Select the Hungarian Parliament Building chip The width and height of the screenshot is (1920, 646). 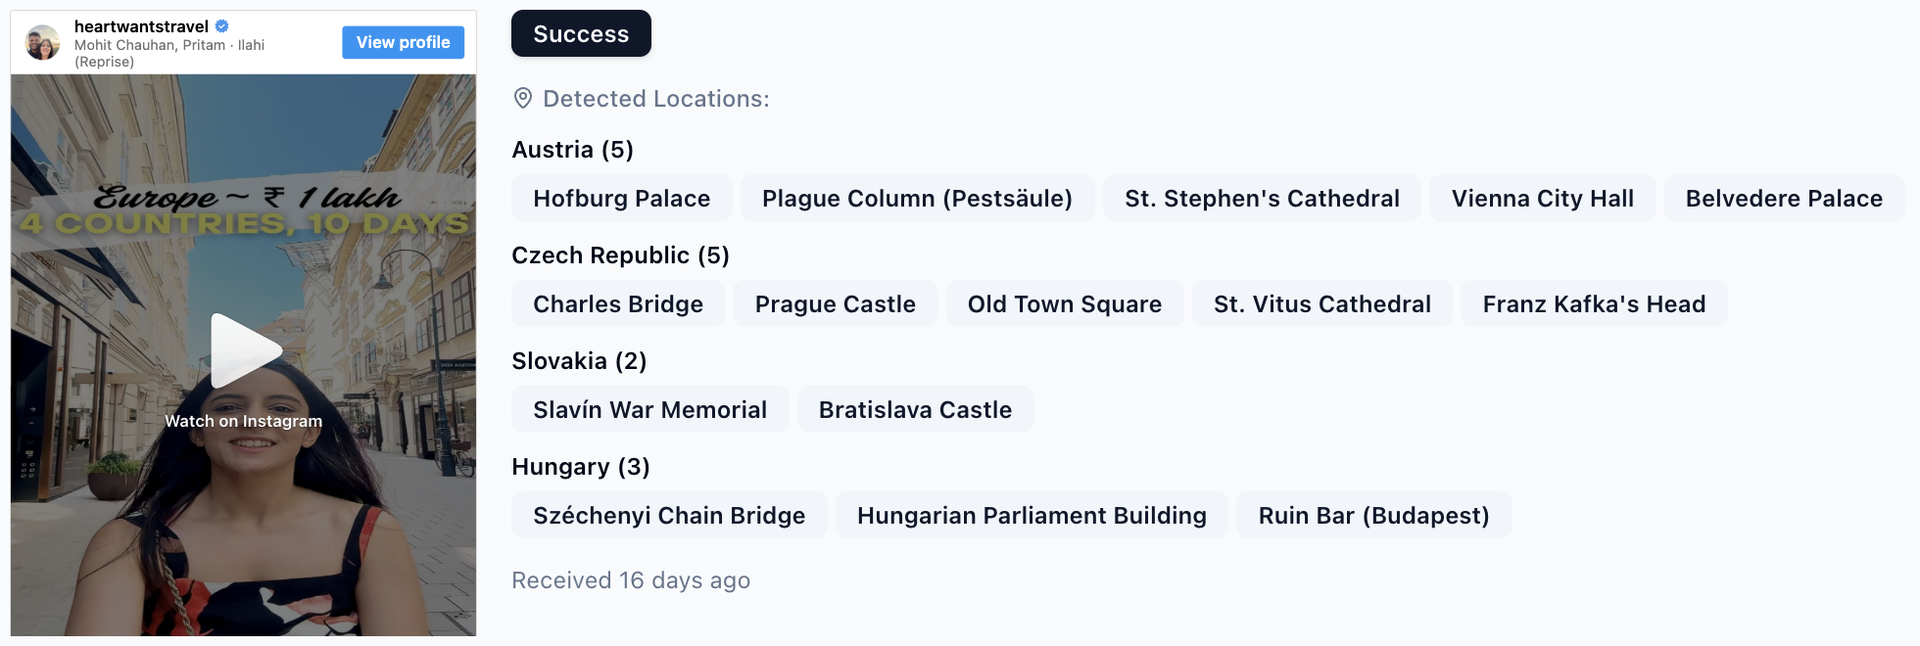tap(1030, 515)
